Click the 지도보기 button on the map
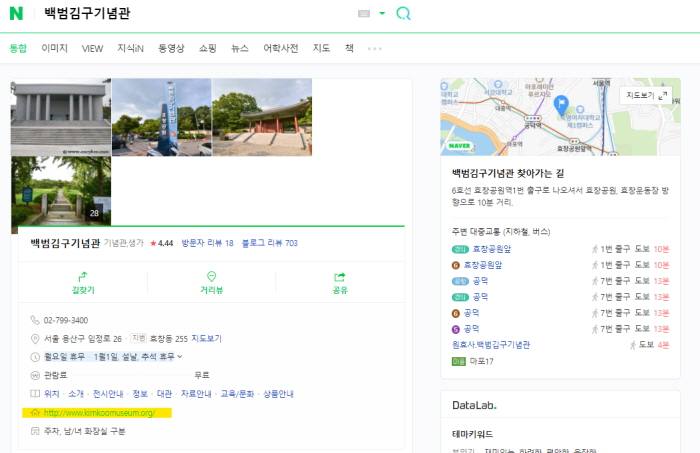Image resolution: width=700 pixels, height=453 pixels. (x=643, y=95)
